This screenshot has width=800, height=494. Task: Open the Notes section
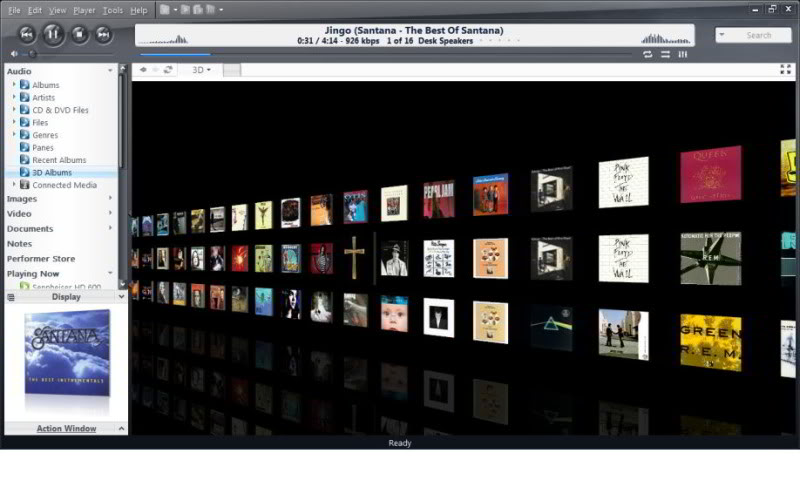click(19, 243)
